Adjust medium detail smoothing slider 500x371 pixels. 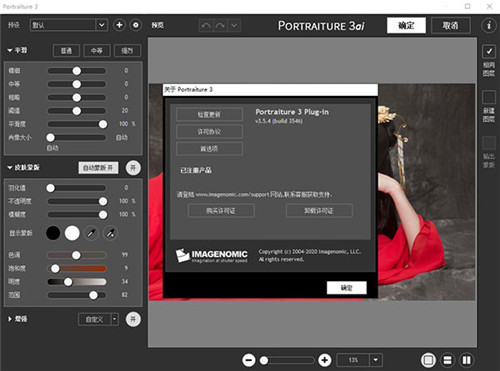click(x=77, y=84)
